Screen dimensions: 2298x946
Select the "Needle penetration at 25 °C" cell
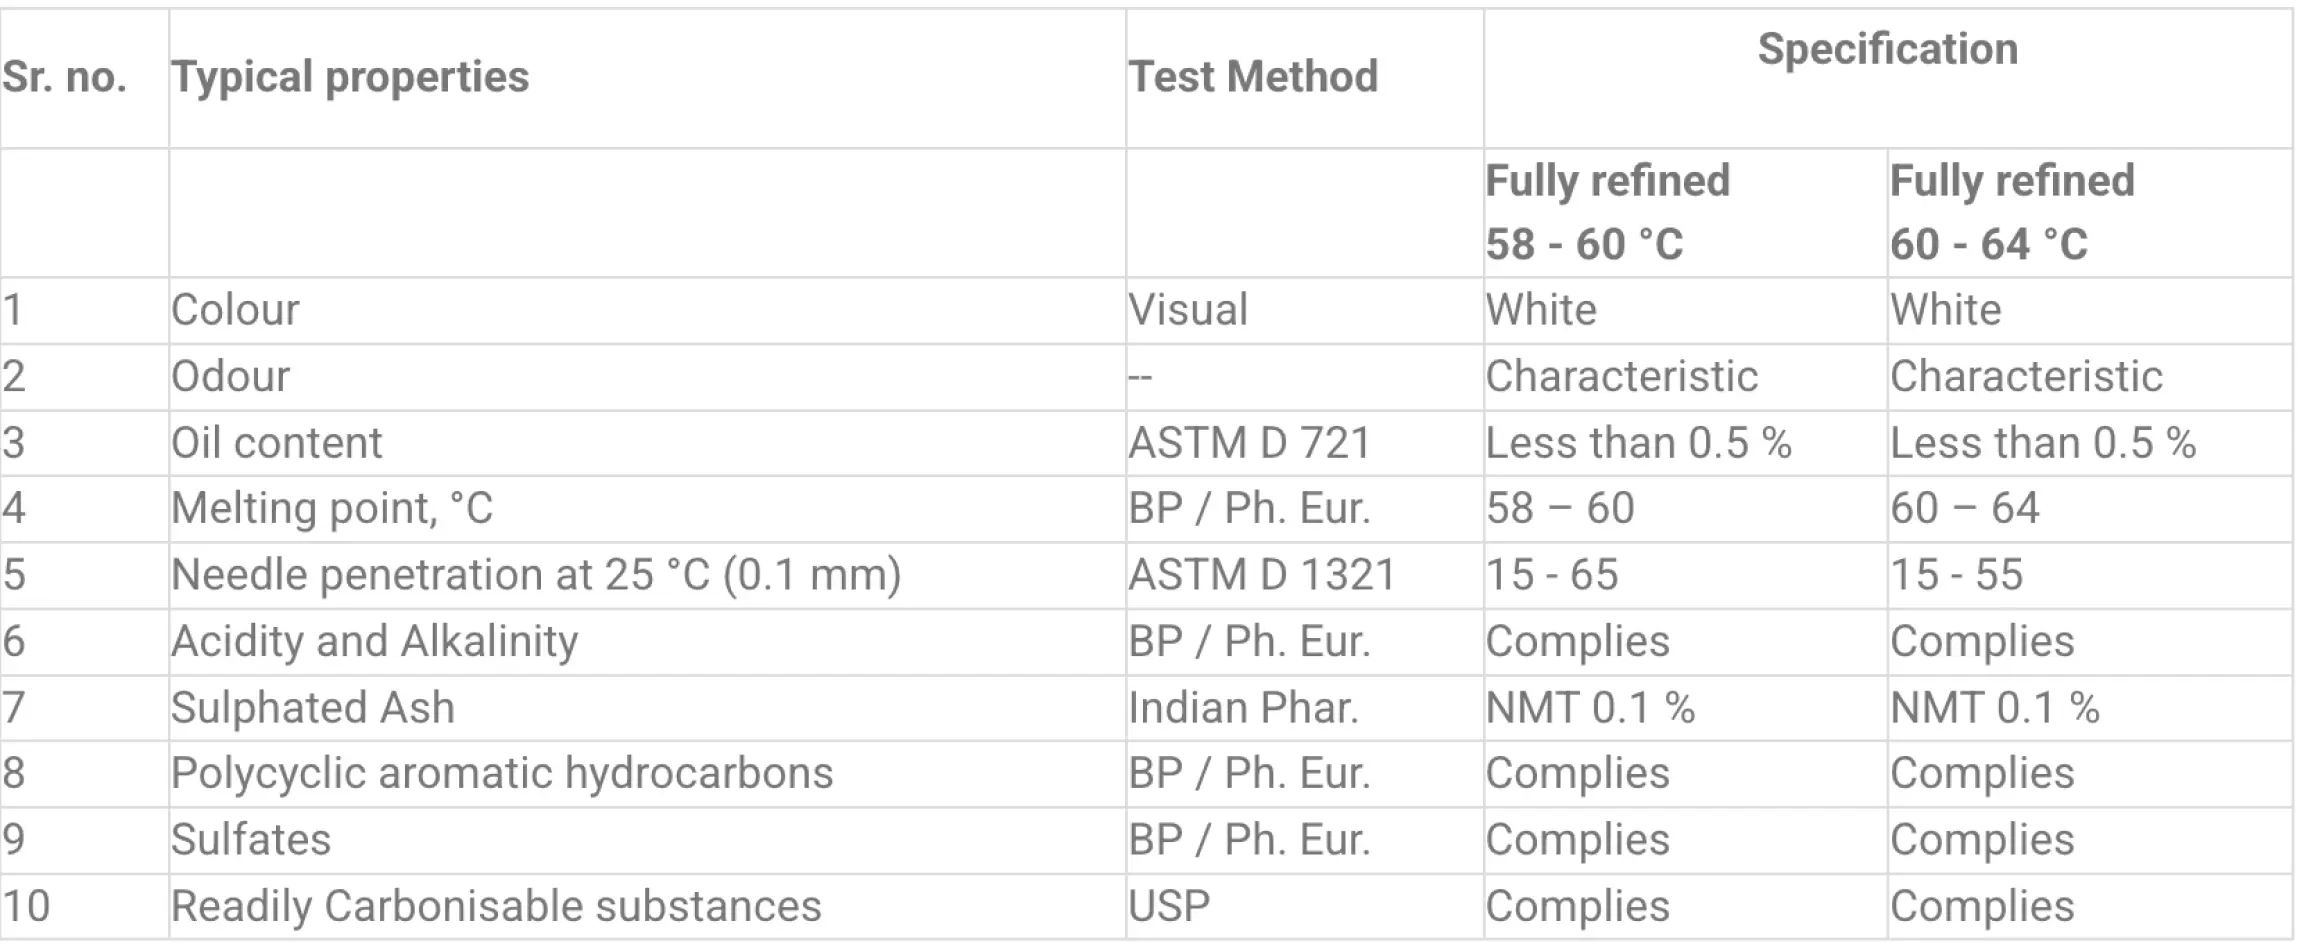tap(536, 575)
